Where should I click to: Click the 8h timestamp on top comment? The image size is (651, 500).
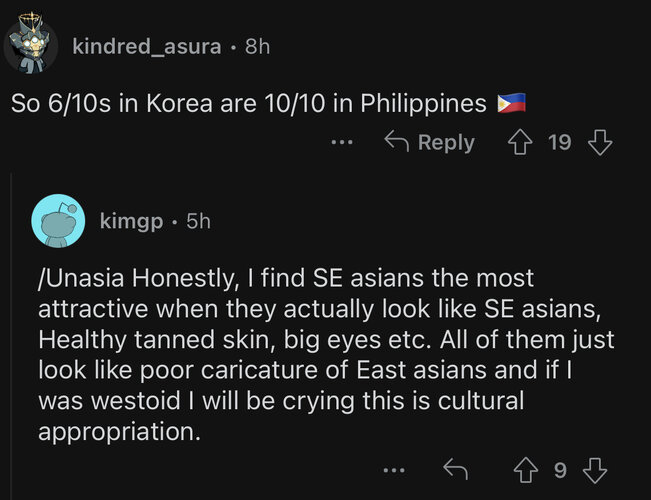pyautogui.click(x=257, y=46)
